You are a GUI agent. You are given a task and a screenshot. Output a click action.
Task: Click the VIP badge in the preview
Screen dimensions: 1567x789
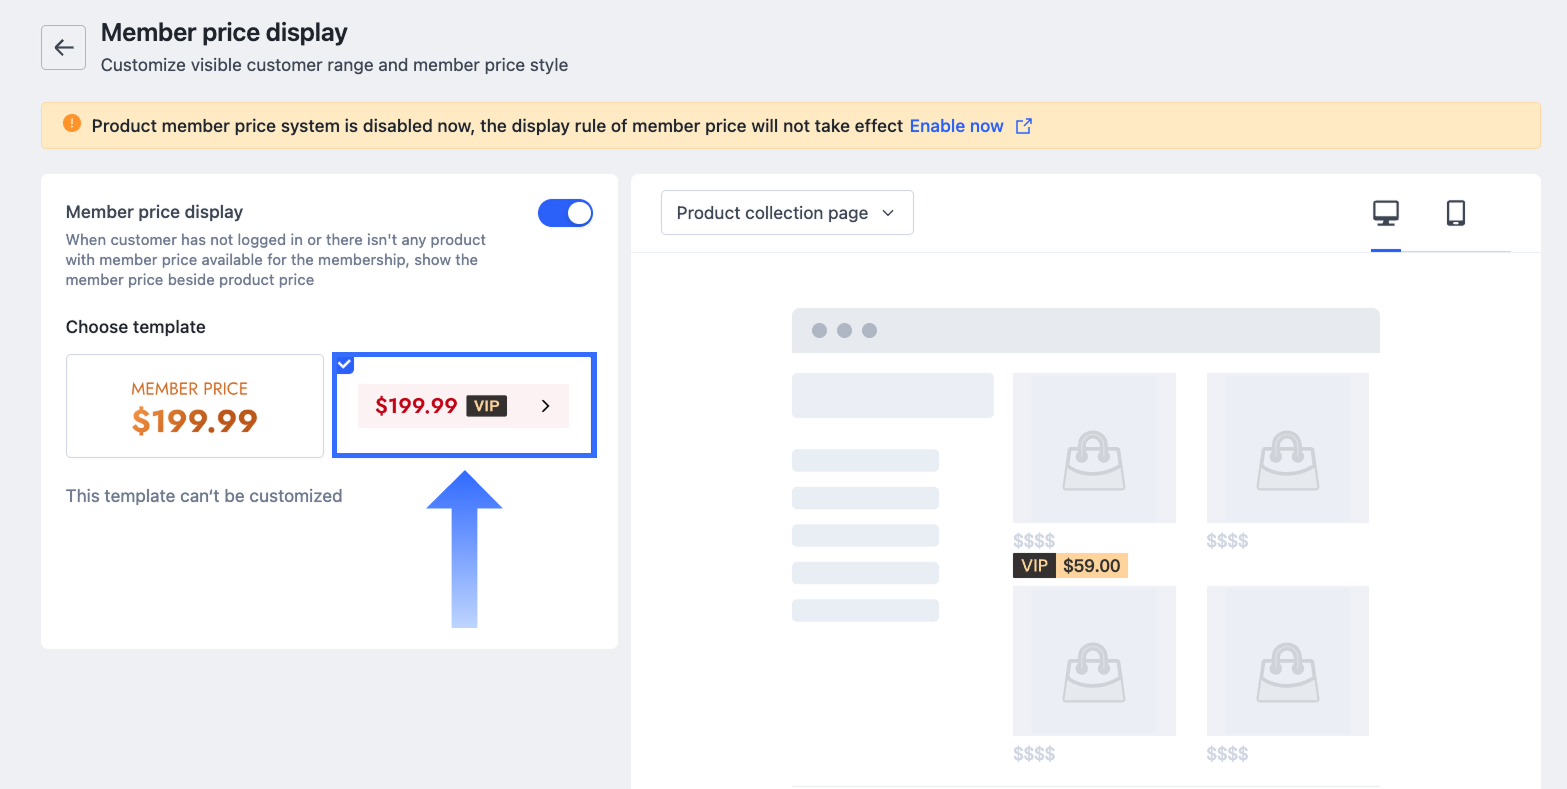click(1034, 566)
